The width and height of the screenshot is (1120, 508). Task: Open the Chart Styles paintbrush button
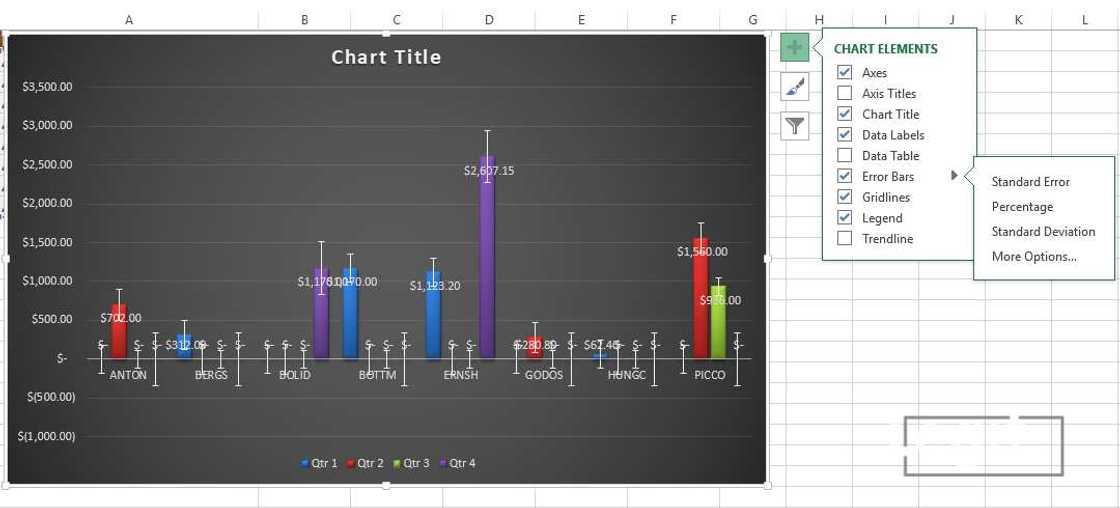coord(794,88)
